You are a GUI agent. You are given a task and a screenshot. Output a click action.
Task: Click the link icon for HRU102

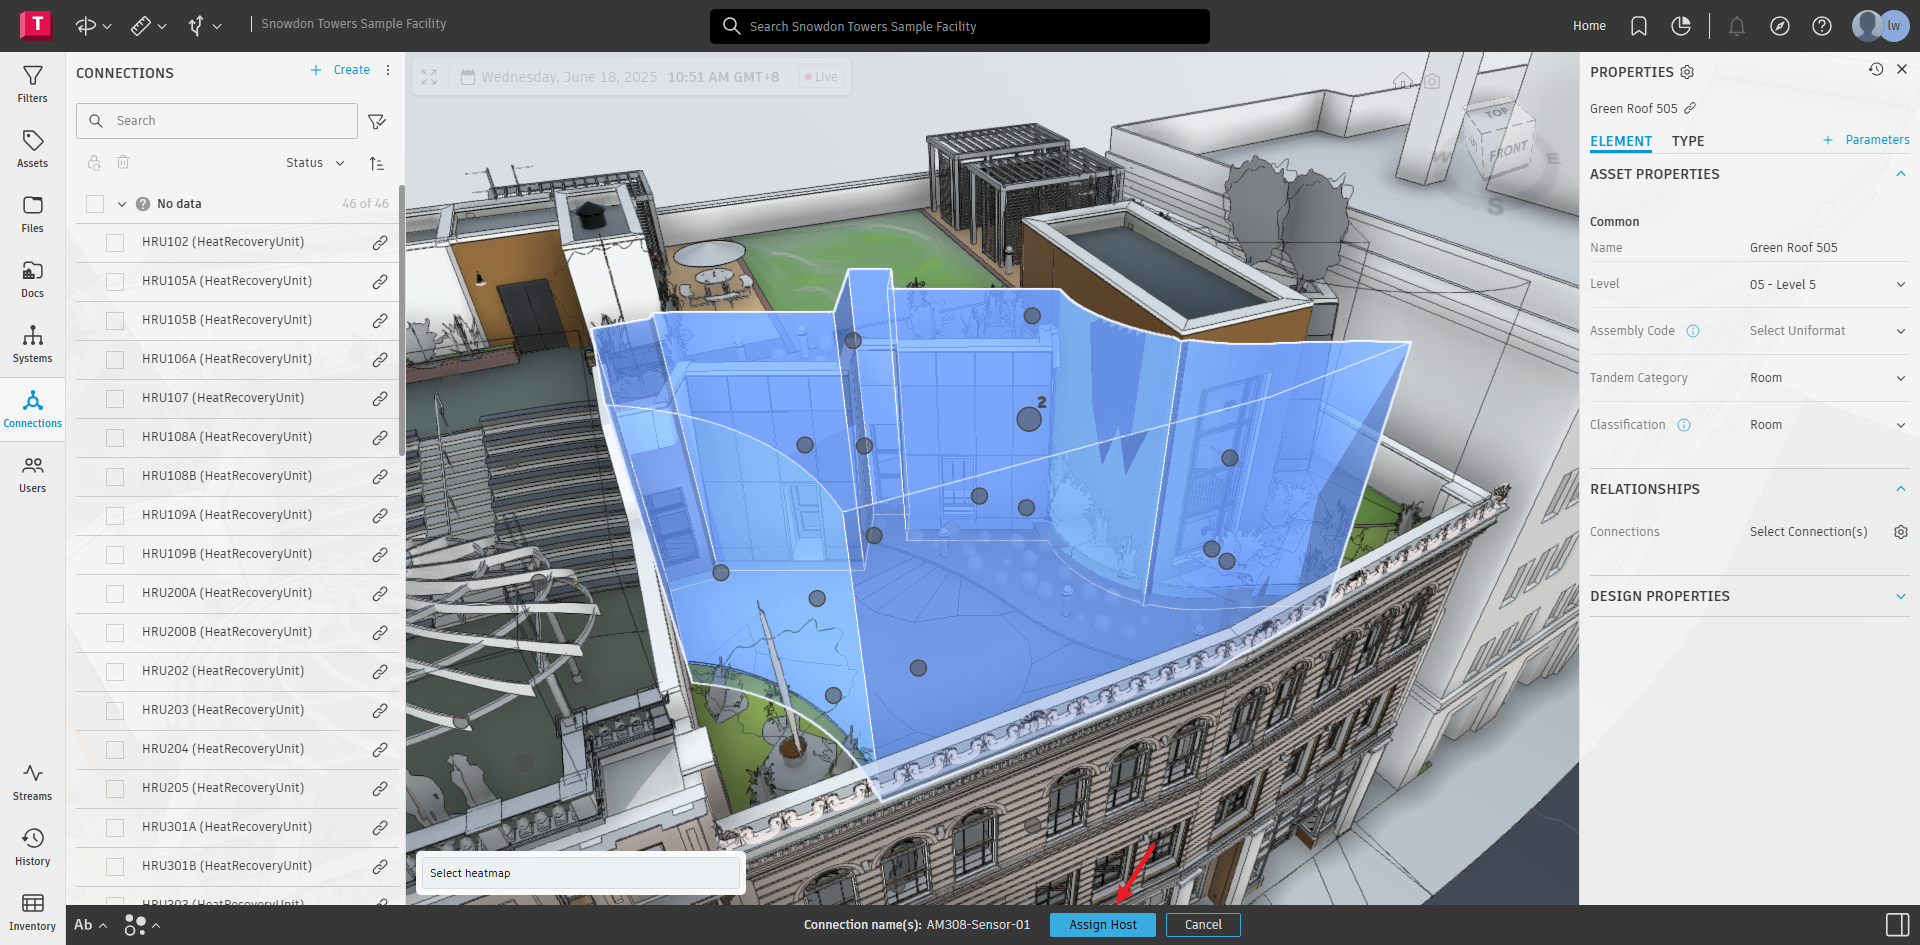coord(380,243)
